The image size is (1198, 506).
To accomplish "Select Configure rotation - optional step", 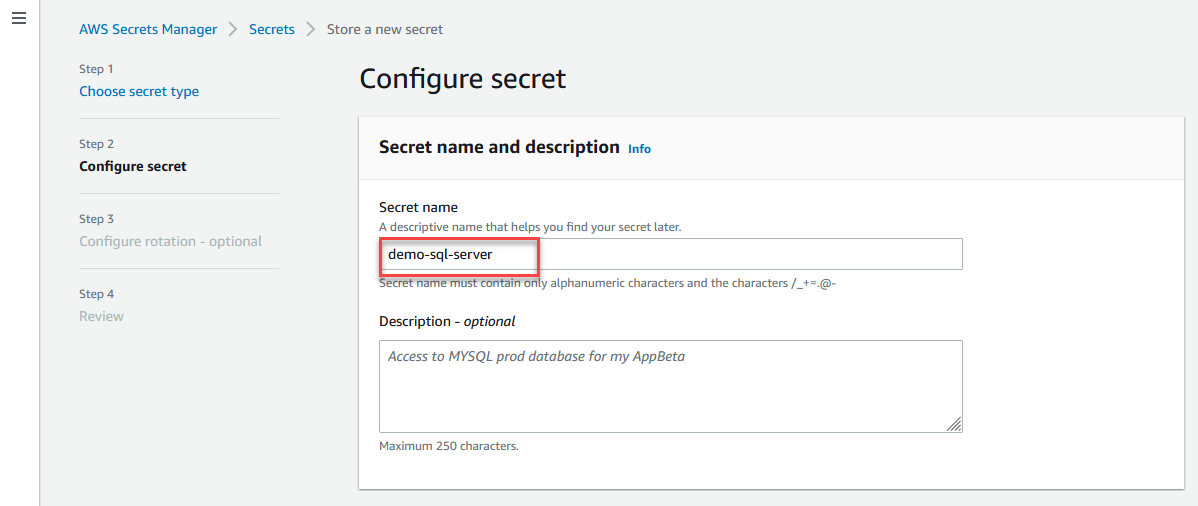I will click(170, 242).
